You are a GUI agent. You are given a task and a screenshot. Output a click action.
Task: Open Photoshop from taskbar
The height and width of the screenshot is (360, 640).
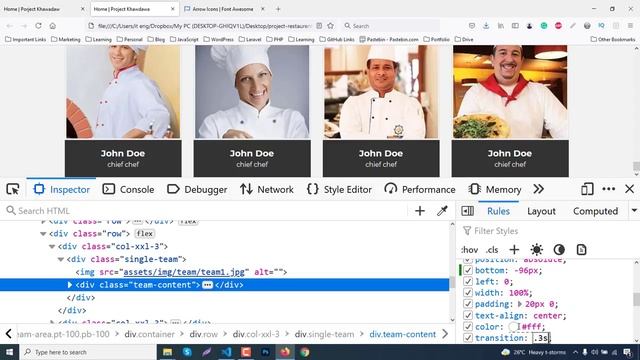[265, 352]
